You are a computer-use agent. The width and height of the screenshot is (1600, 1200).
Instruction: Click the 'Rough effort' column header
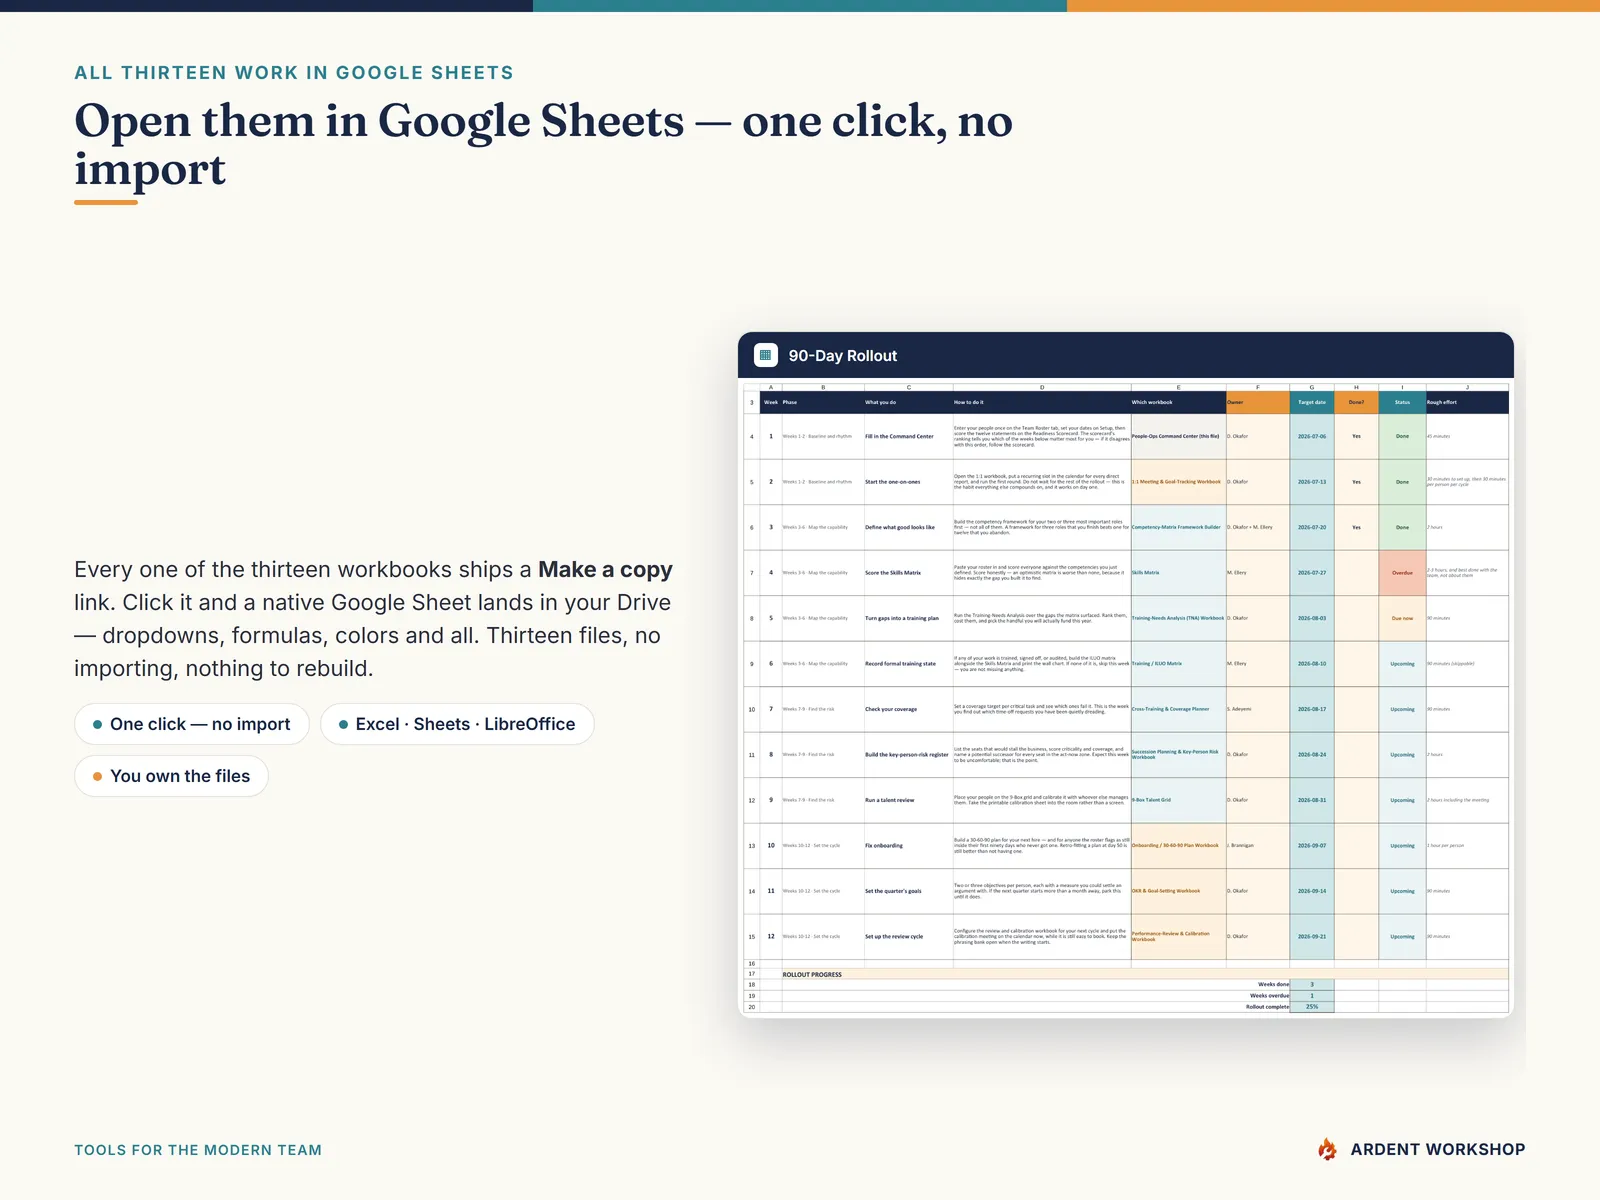click(x=1467, y=402)
